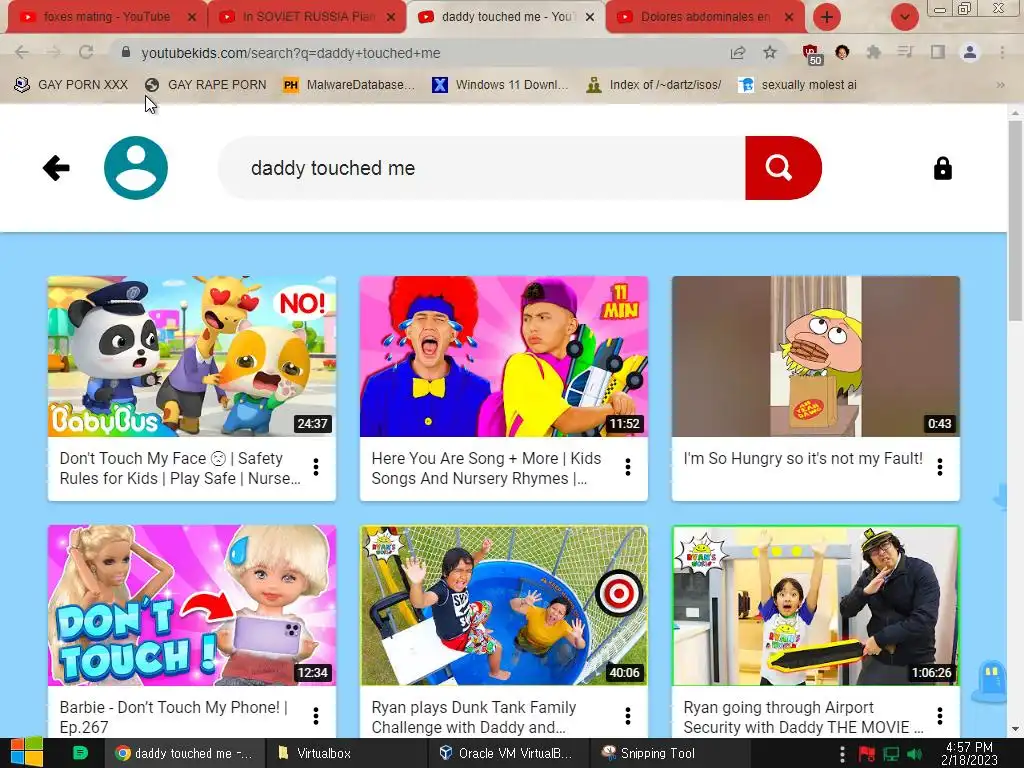Open options menu for Here You Are Song video
This screenshot has height=768, width=1024.
tap(628, 467)
